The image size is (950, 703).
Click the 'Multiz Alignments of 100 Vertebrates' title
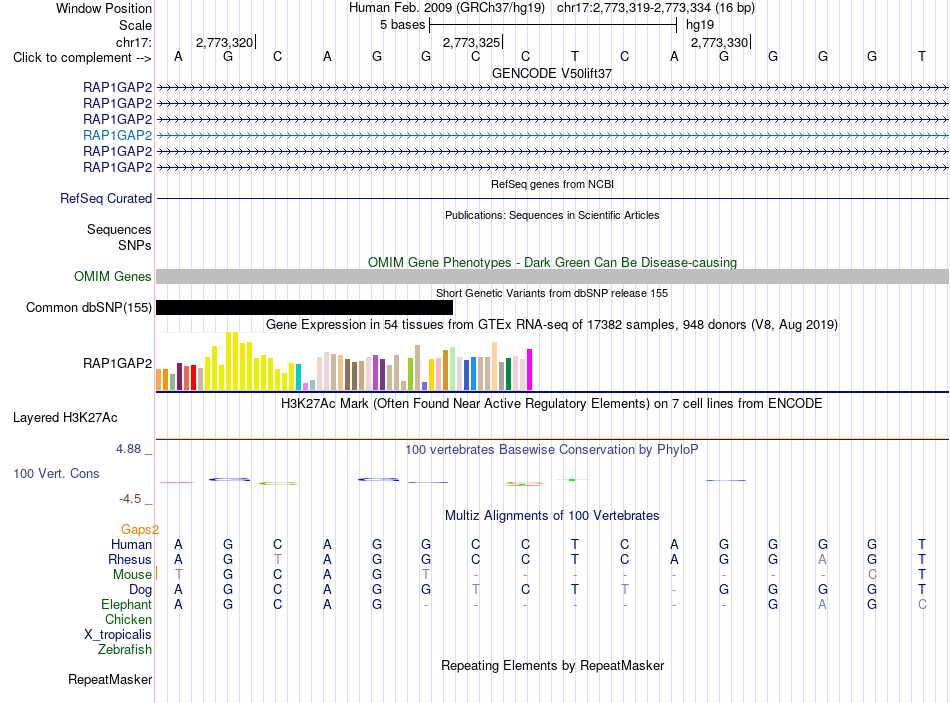552,516
